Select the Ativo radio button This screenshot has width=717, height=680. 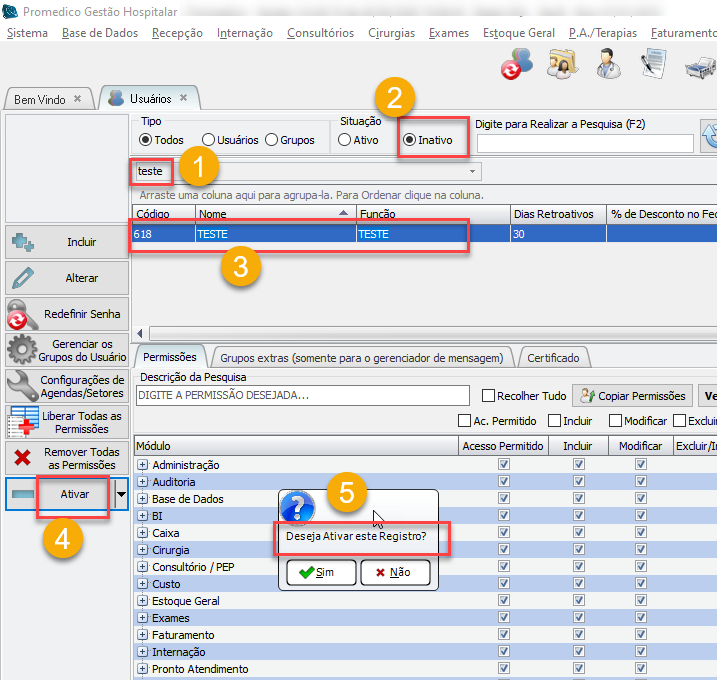(x=345, y=140)
